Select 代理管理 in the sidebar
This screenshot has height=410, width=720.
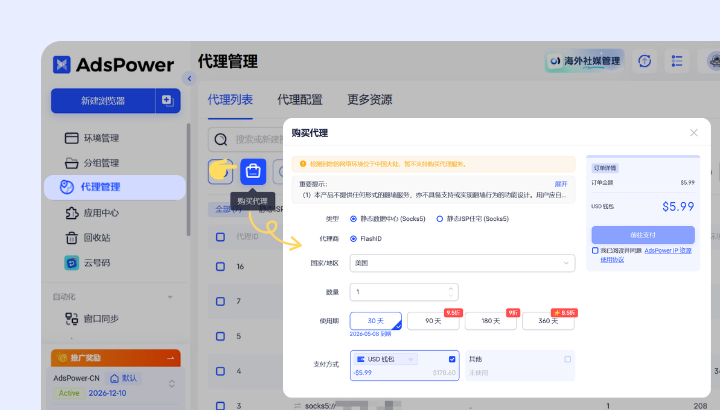tap(115, 187)
